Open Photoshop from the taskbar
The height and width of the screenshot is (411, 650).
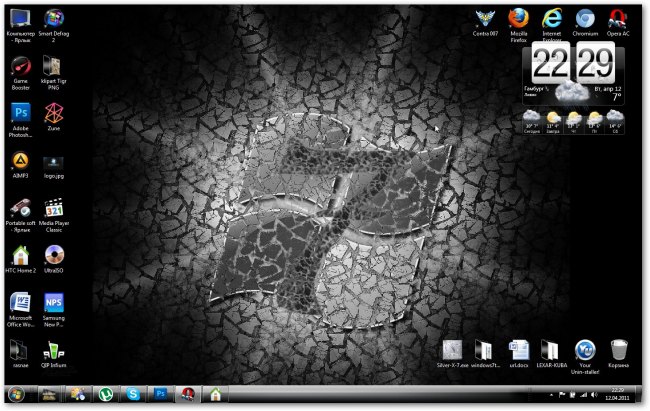pyautogui.click(x=160, y=394)
